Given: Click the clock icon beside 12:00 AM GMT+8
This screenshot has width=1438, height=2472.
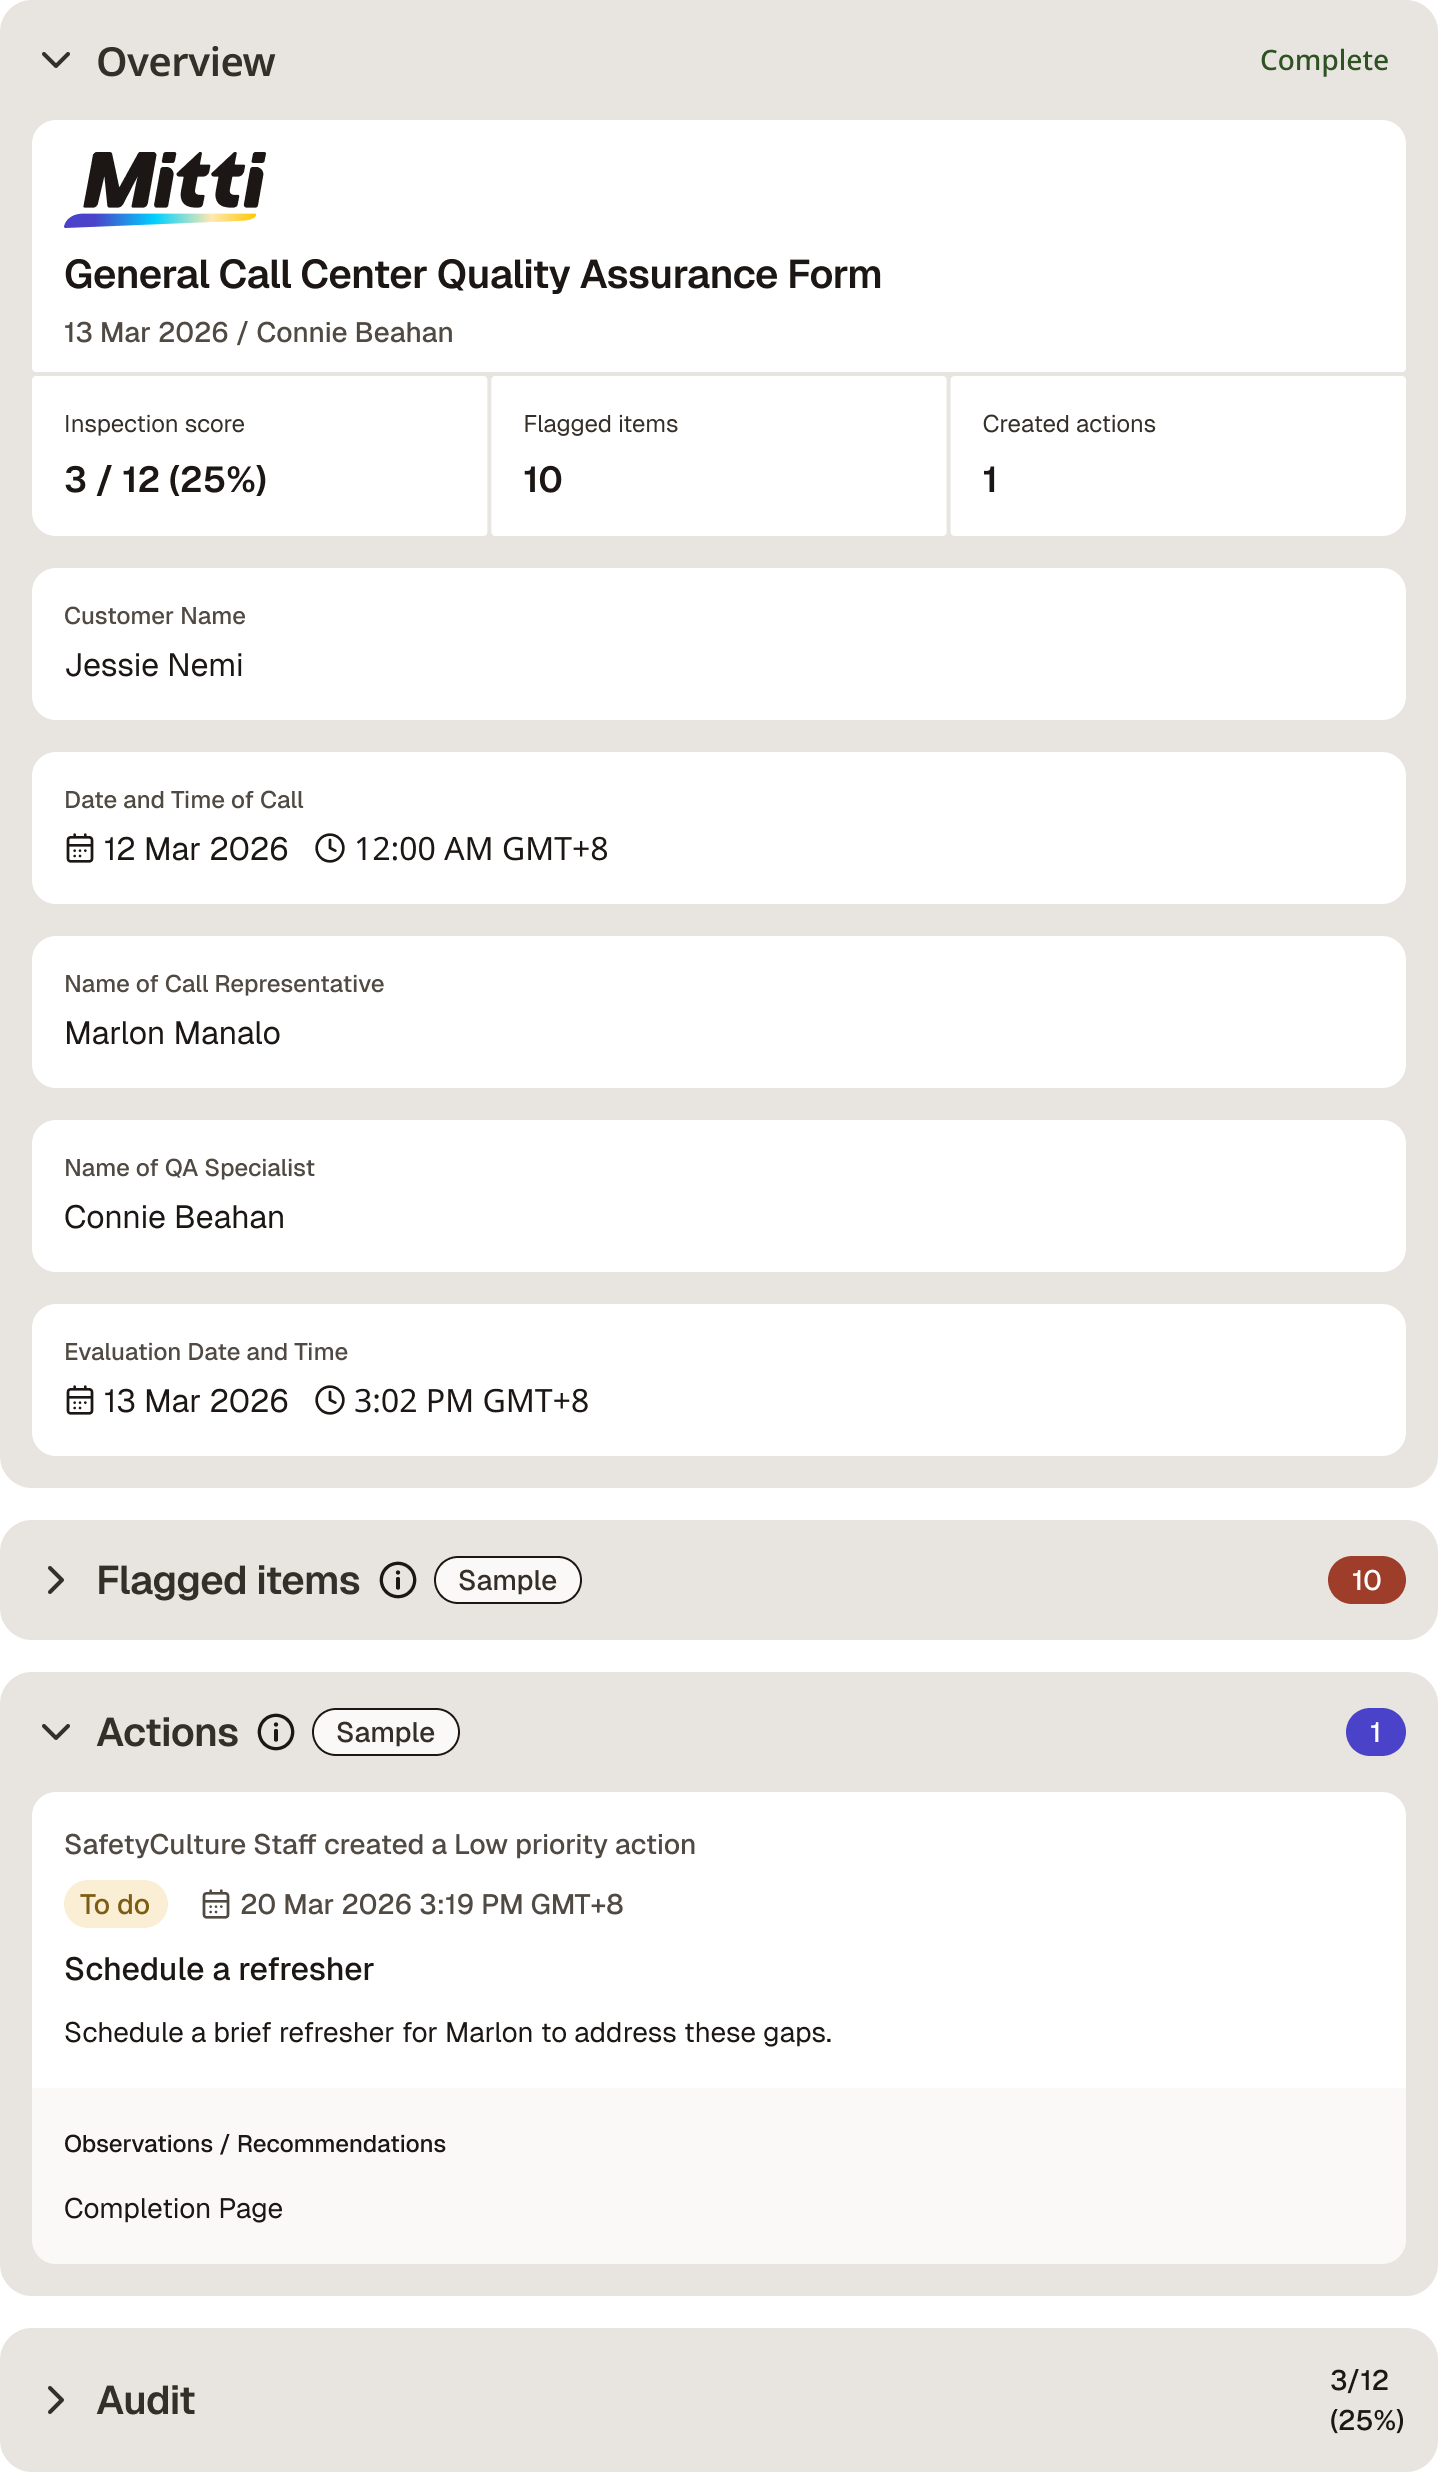Looking at the screenshot, I should coord(330,849).
